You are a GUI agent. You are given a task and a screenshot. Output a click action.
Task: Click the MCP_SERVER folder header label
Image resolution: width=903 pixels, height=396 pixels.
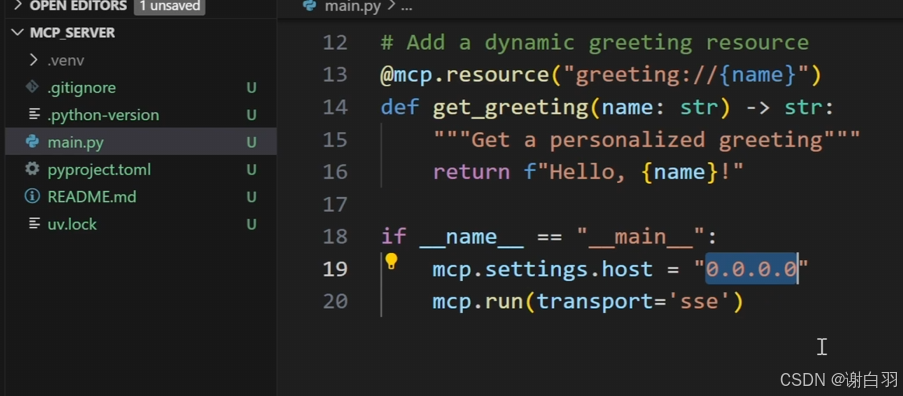(73, 33)
